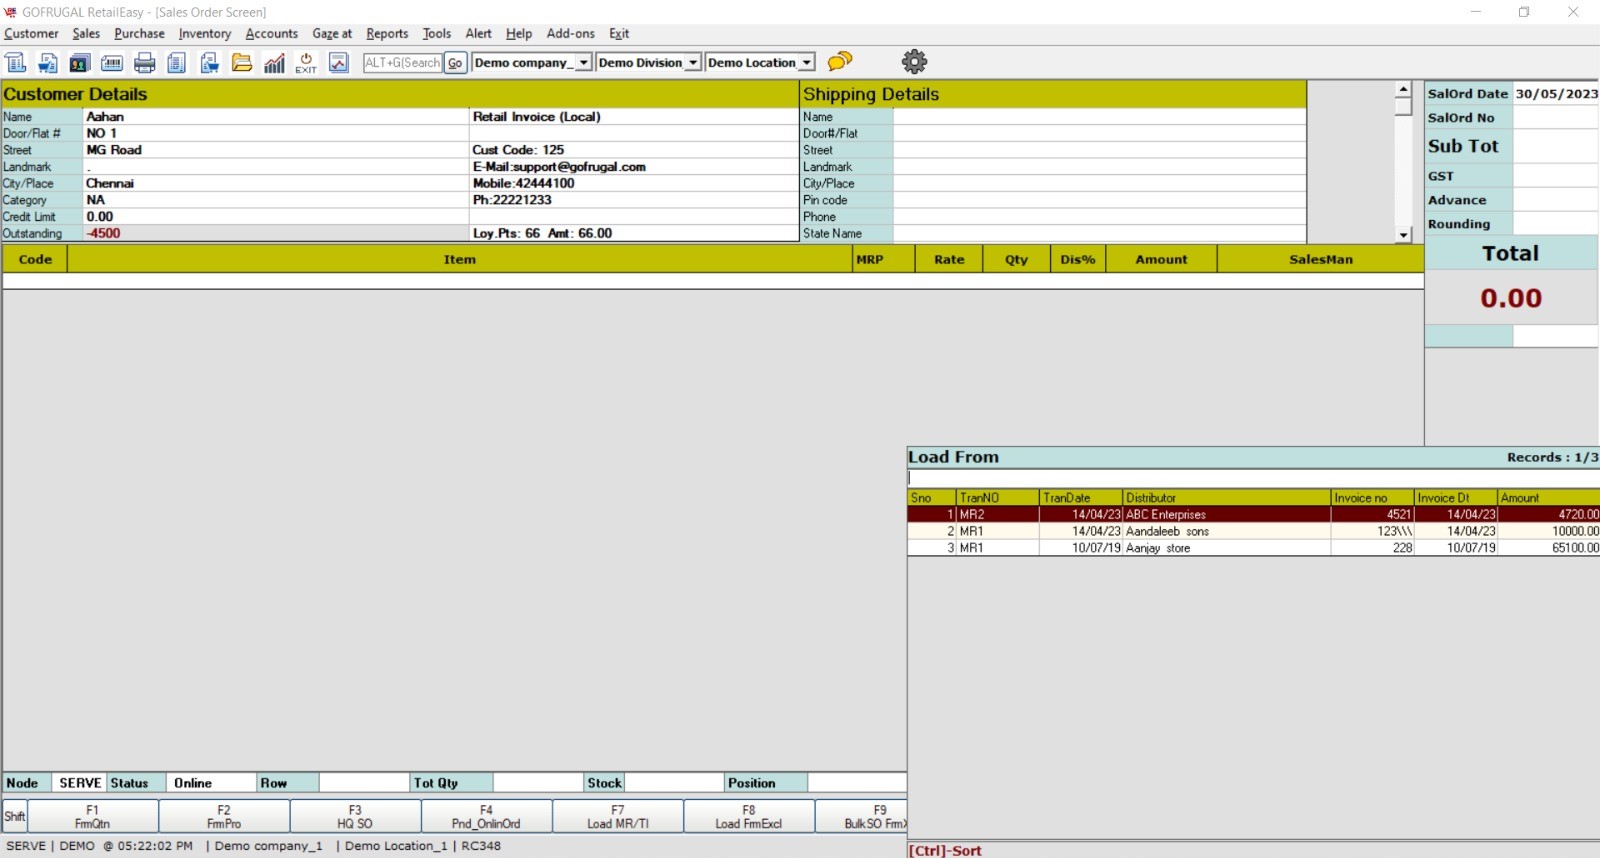
Task: Click the customer name Aahan
Action: pos(105,117)
